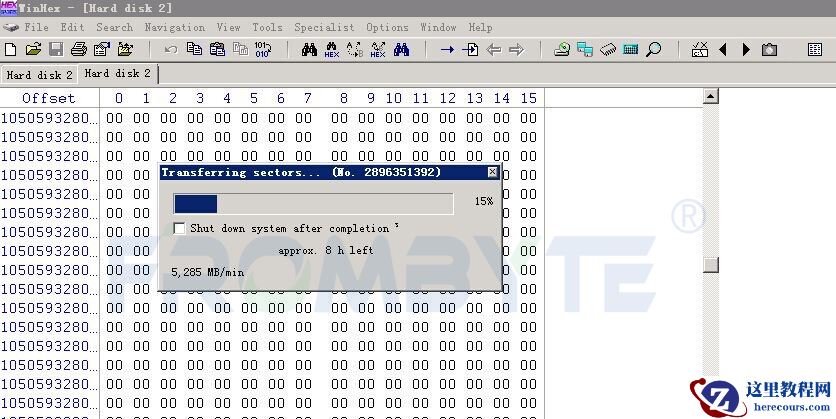Click the options grid icon at toolbar end
This screenshot has height=419, width=836.
(815, 50)
